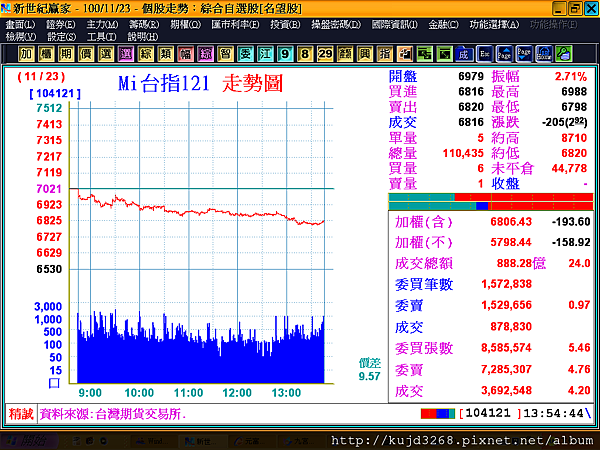Click the 額 (amount) toolbar icon
Screen dimensions: 600x450
pos(345,54)
